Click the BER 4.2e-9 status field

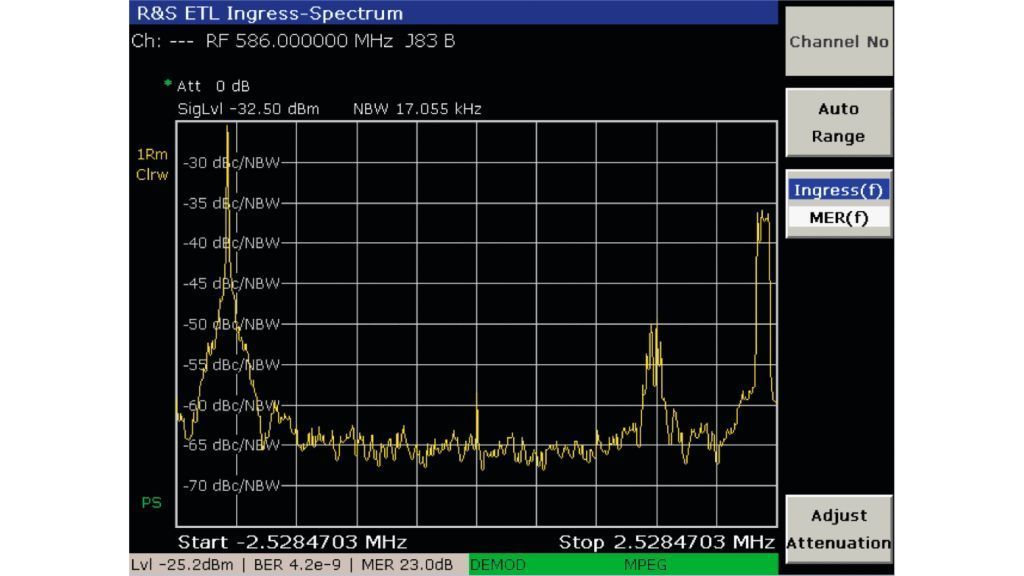tap(307, 565)
